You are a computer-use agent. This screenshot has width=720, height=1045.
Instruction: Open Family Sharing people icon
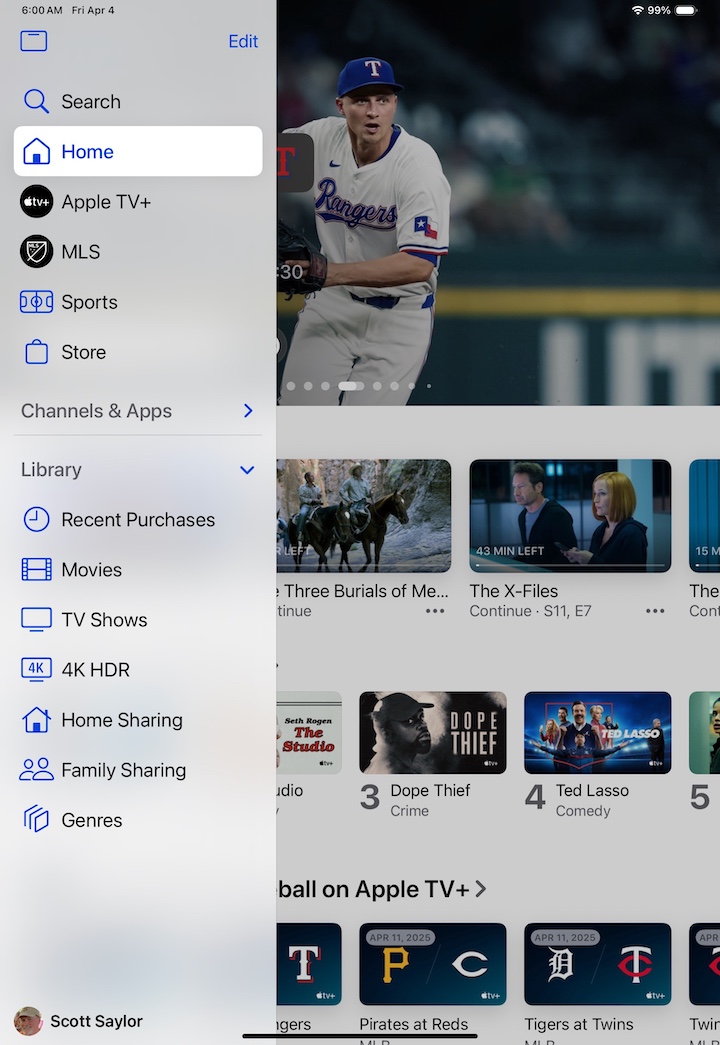click(x=37, y=770)
